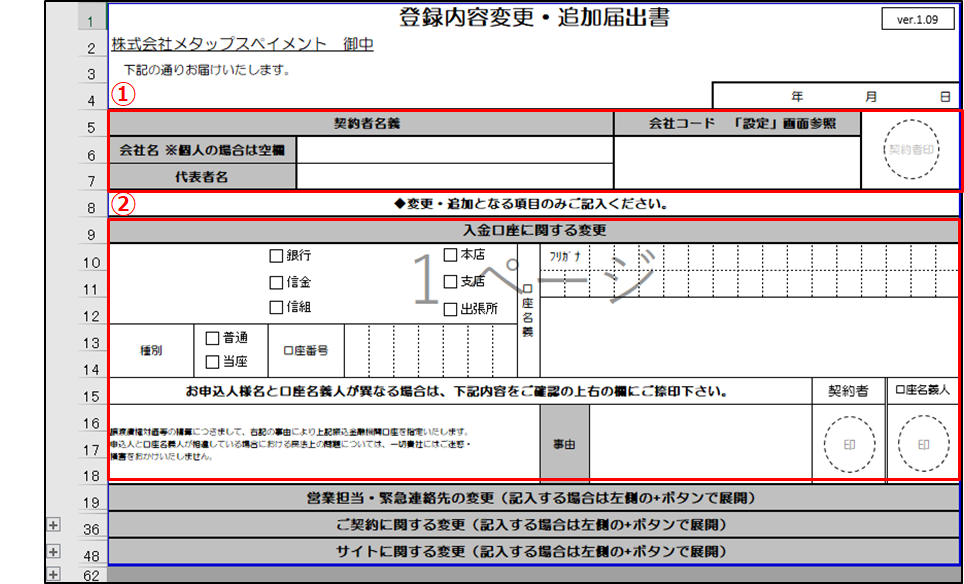Image resolution: width=964 pixels, height=584 pixels.
Task: Select row header 1
Action: point(91,21)
